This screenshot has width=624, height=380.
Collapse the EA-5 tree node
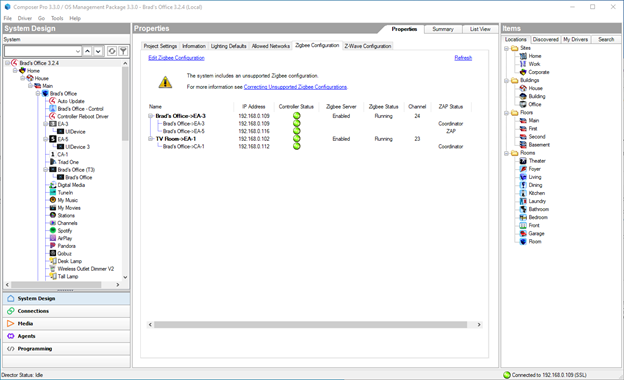tap(45, 139)
